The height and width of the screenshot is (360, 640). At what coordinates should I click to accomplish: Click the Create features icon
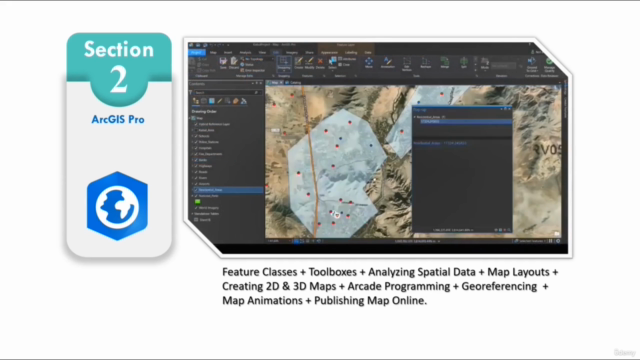(299, 61)
